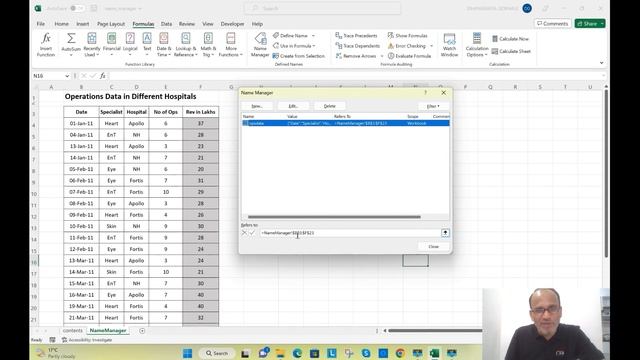Open Math & Trig functions
640x360 pixels.
point(208,45)
